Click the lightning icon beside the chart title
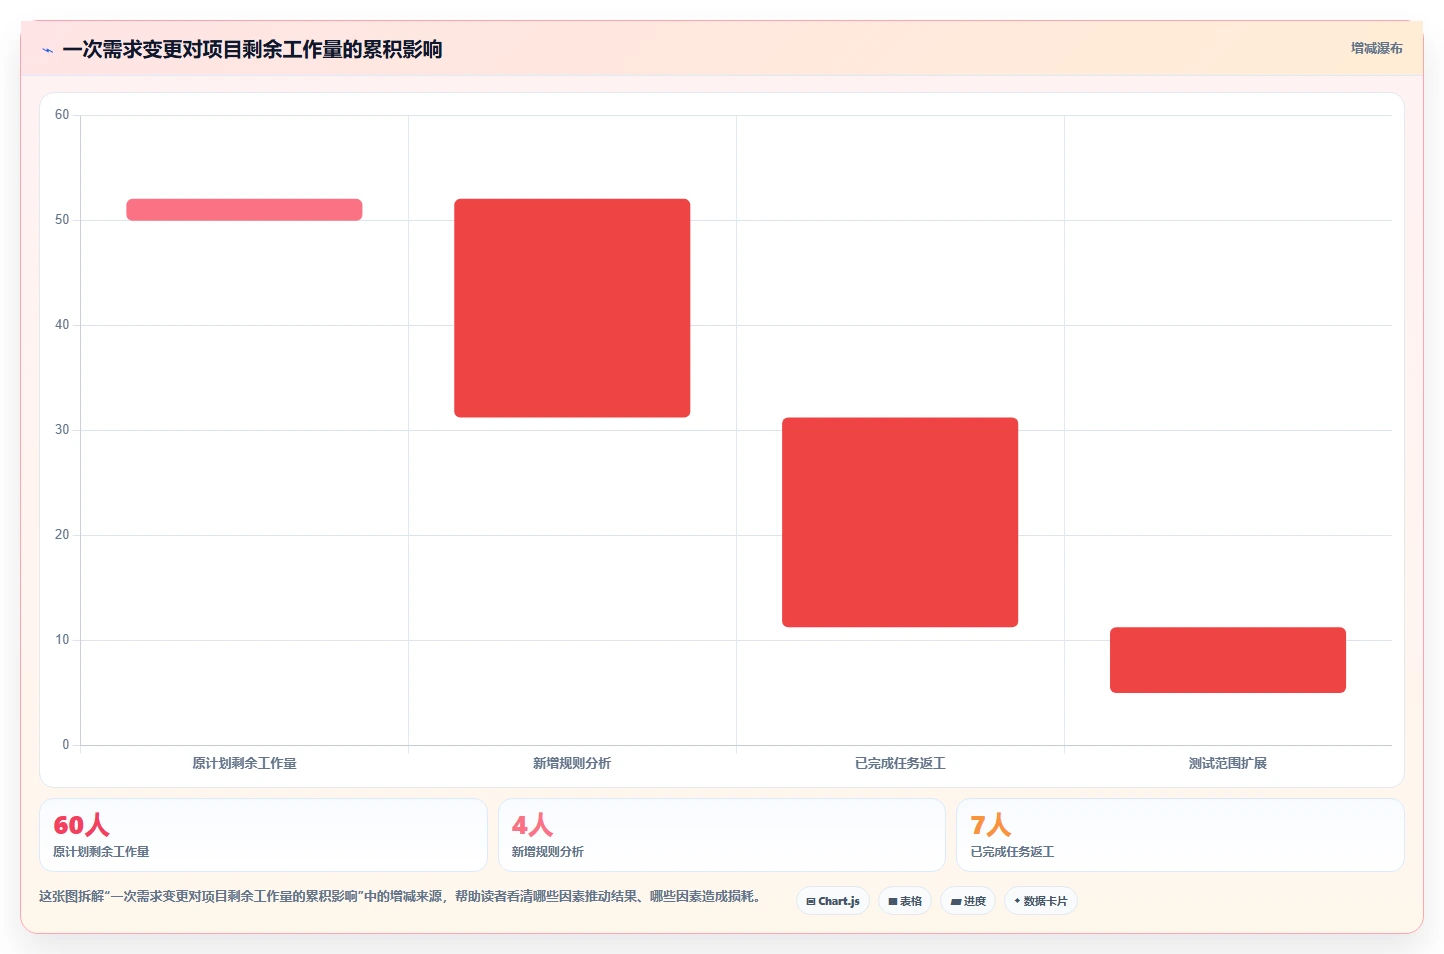 click(48, 50)
